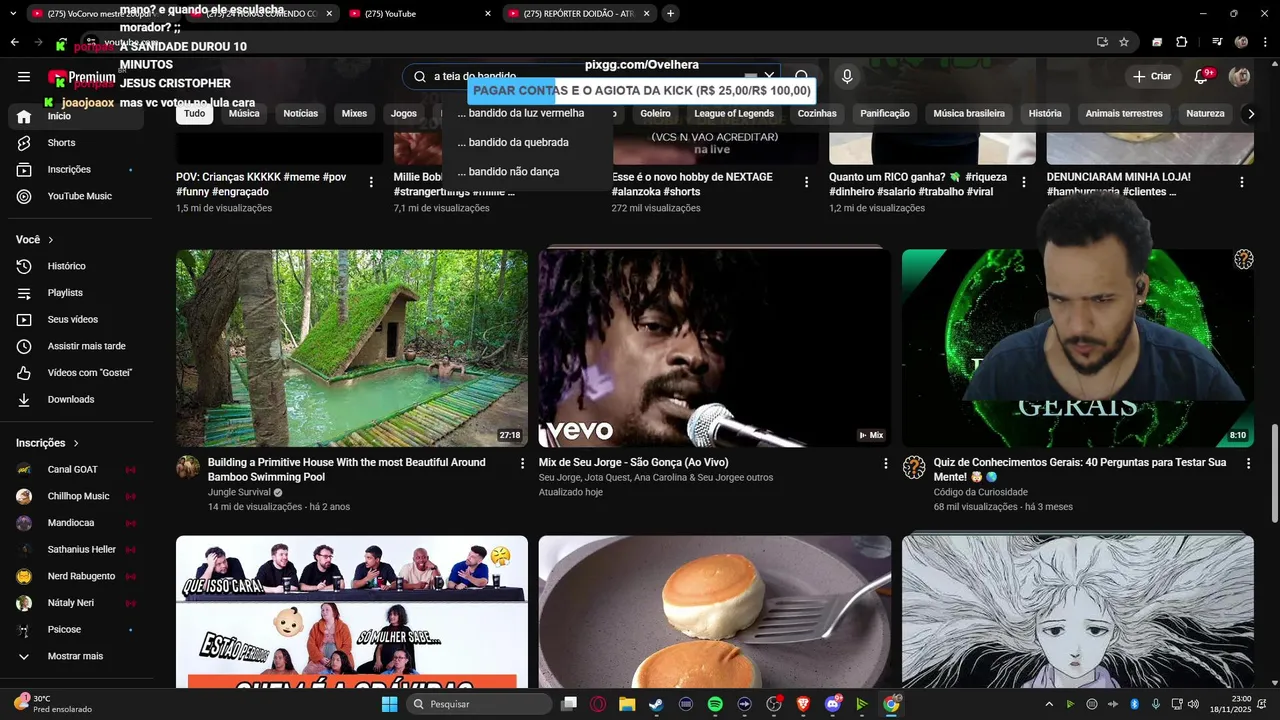The width and height of the screenshot is (1280, 720).
Task: Select the Música filter chip
Action: [x=244, y=114]
